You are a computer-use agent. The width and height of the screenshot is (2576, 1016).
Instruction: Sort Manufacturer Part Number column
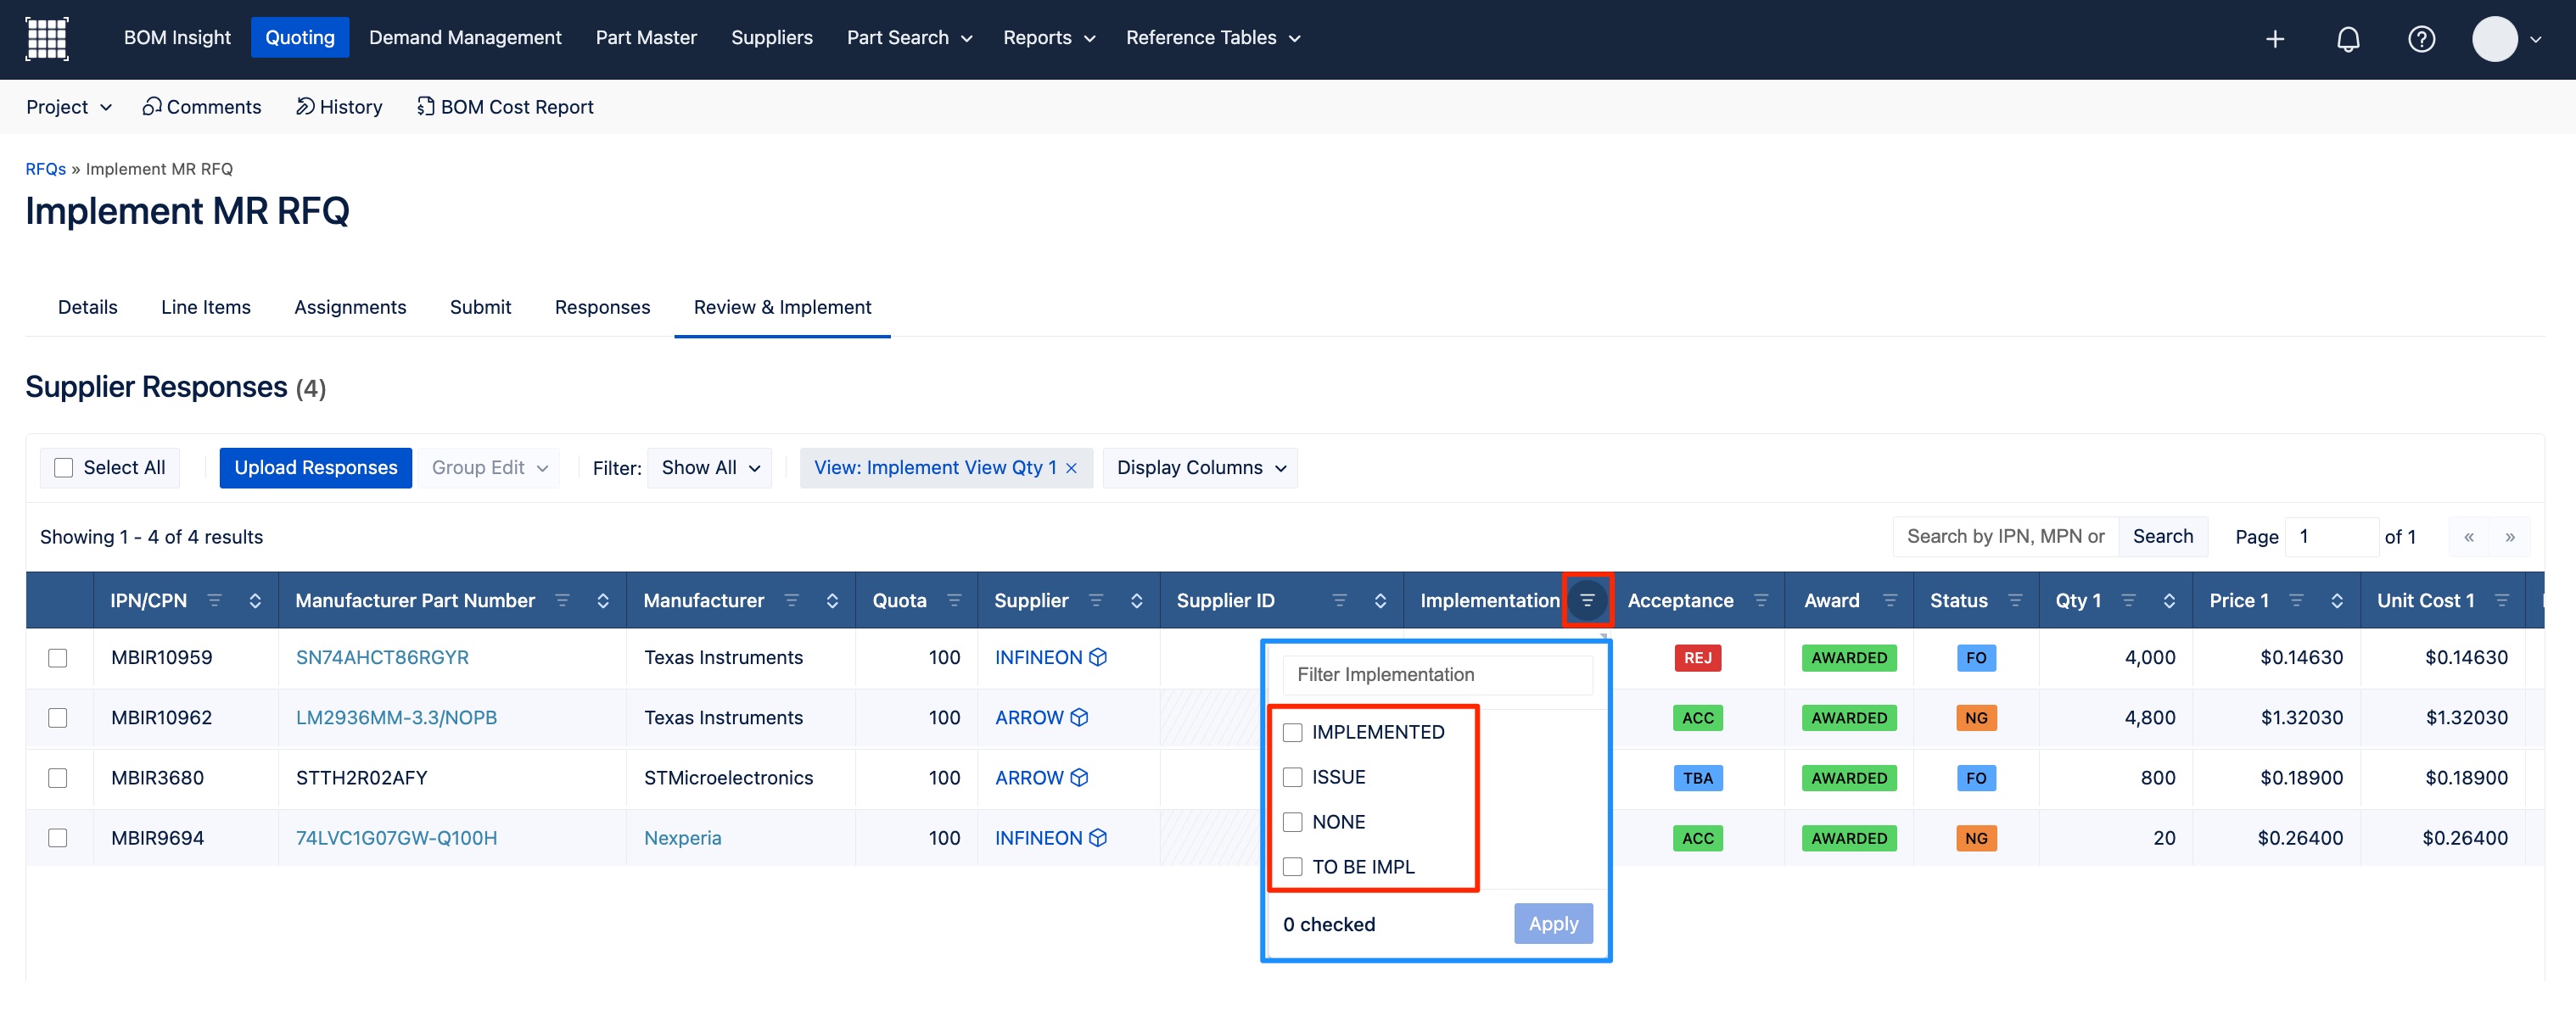pyautogui.click(x=603, y=600)
